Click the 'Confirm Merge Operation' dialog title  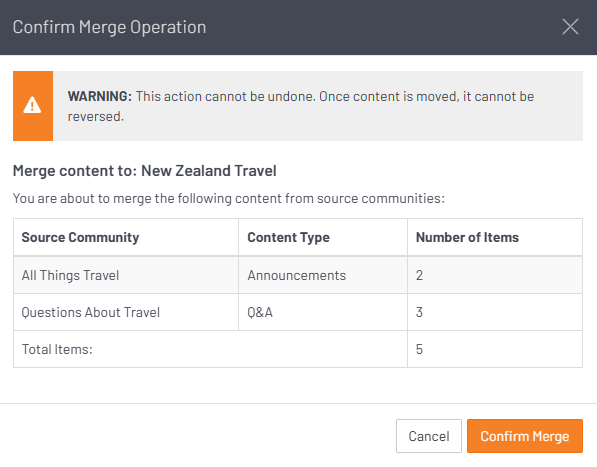pos(110,27)
